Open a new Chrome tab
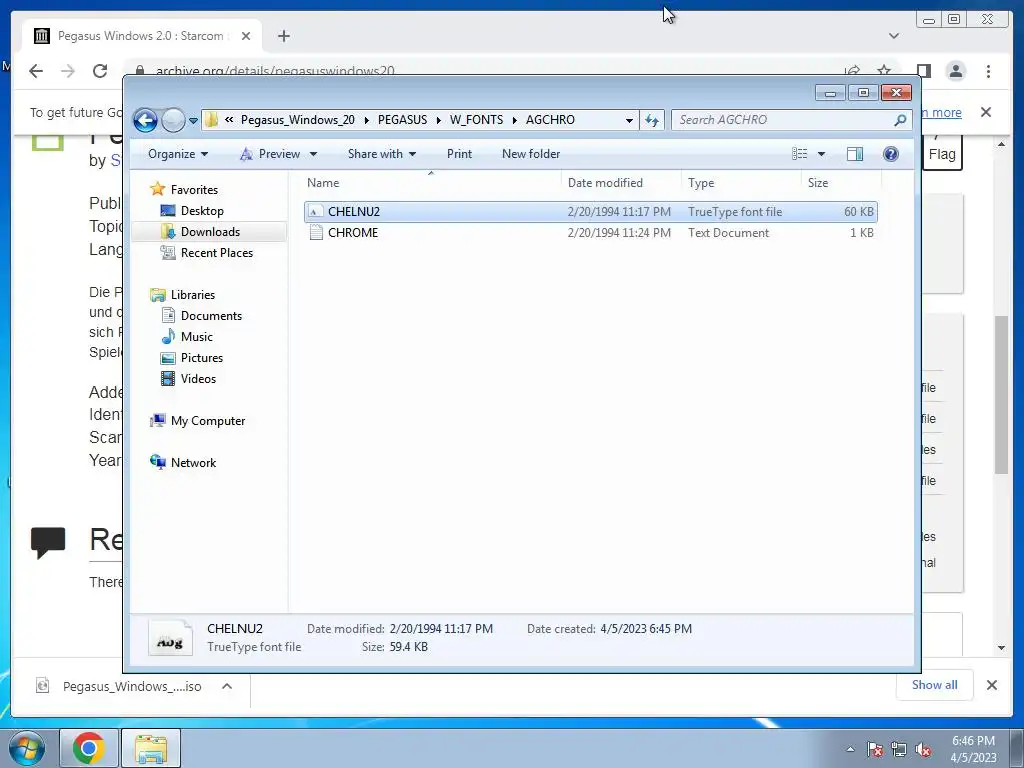The width and height of the screenshot is (1024, 768). tap(283, 36)
